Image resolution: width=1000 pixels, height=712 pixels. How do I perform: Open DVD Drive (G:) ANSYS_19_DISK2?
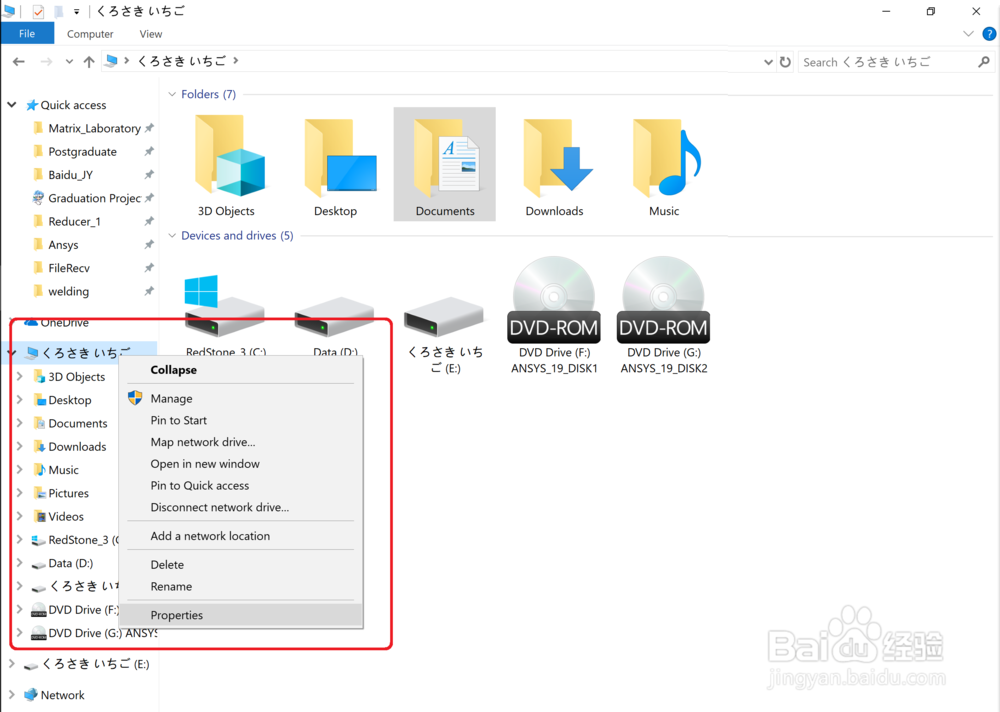click(663, 300)
